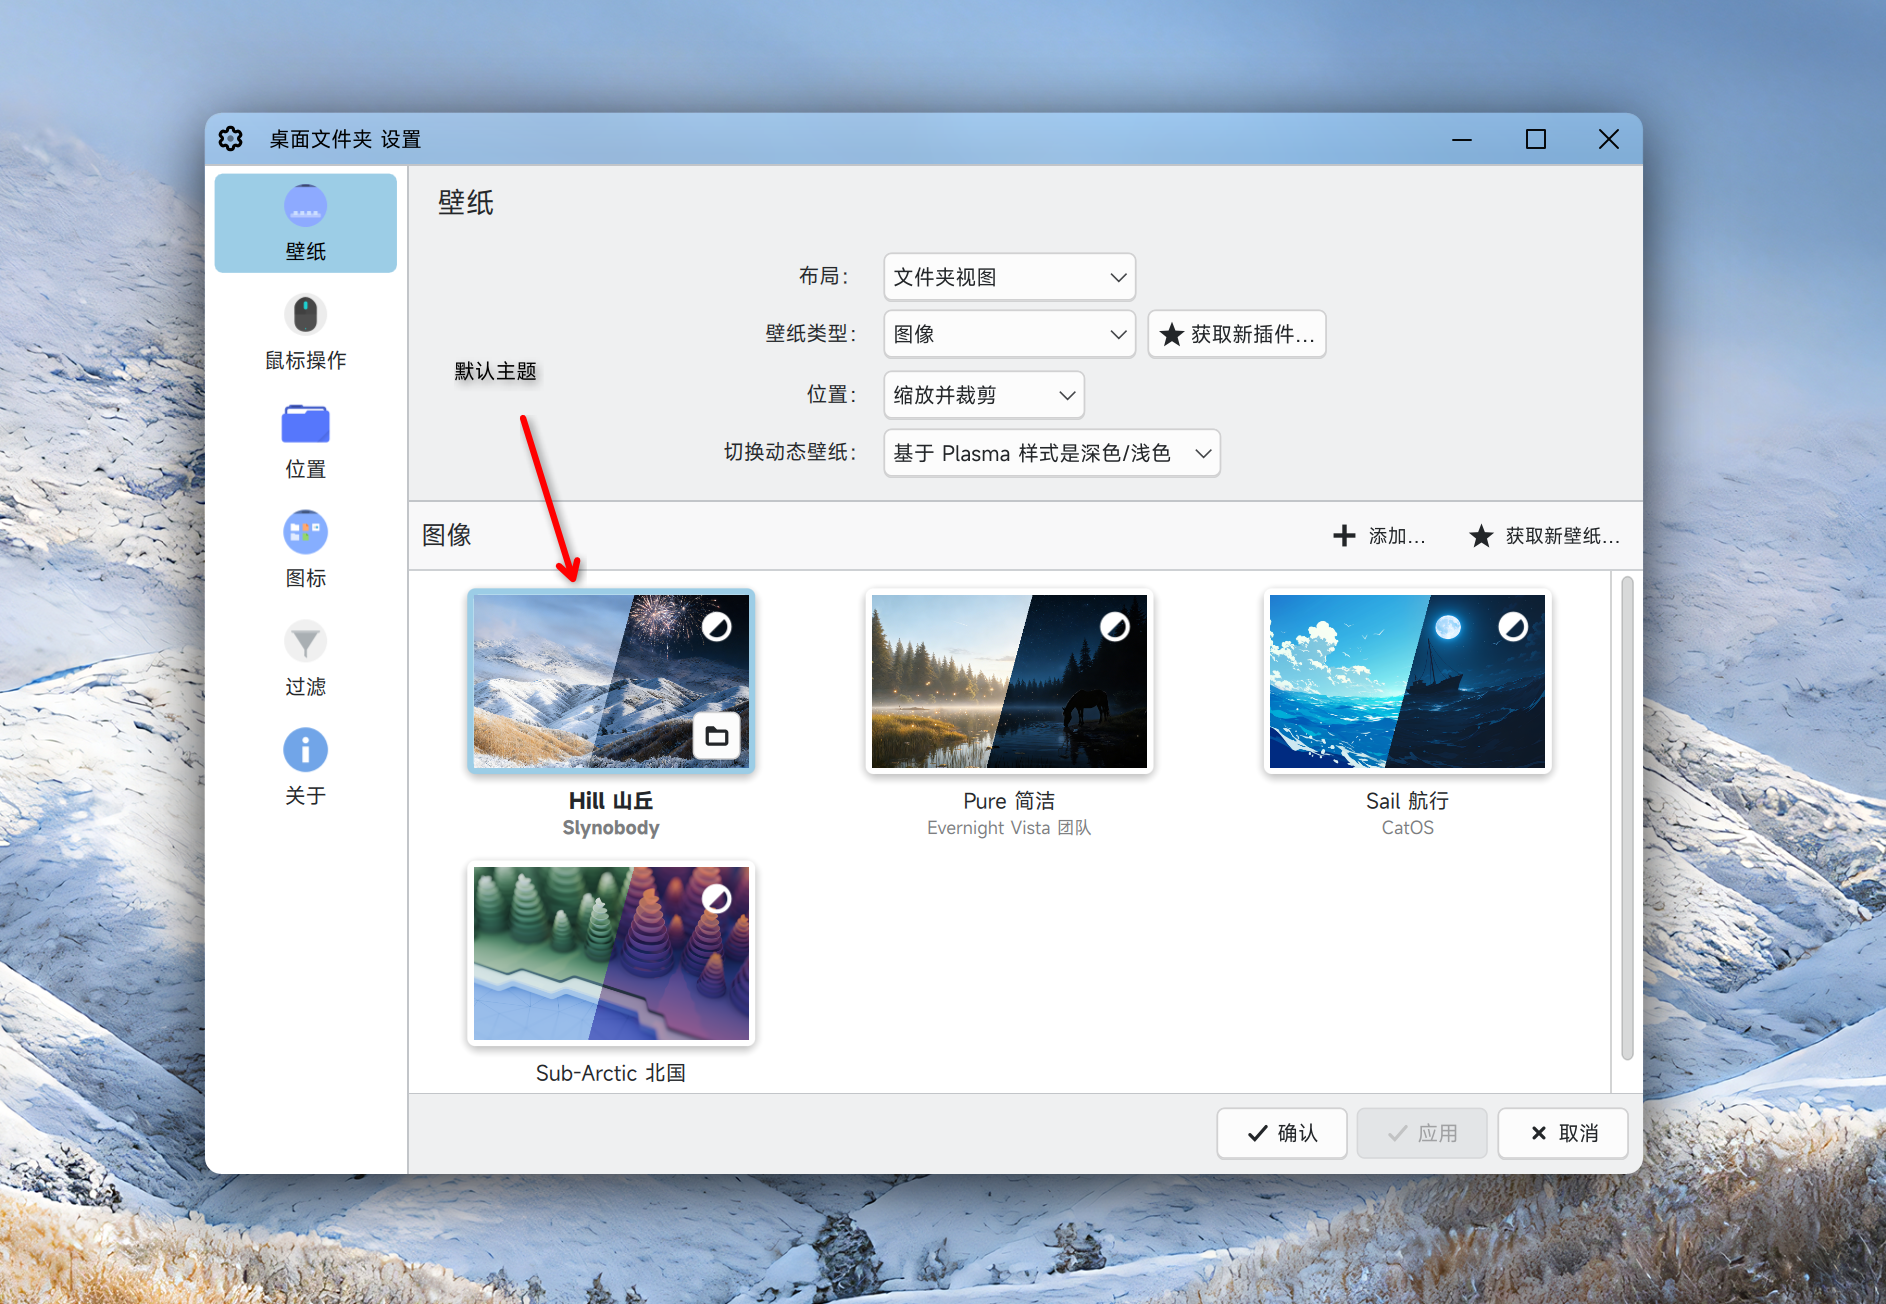Select the 鼠标操作 (Mouse Actions) section
The width and height of the screenshot is (1886, 1304).
305,332
